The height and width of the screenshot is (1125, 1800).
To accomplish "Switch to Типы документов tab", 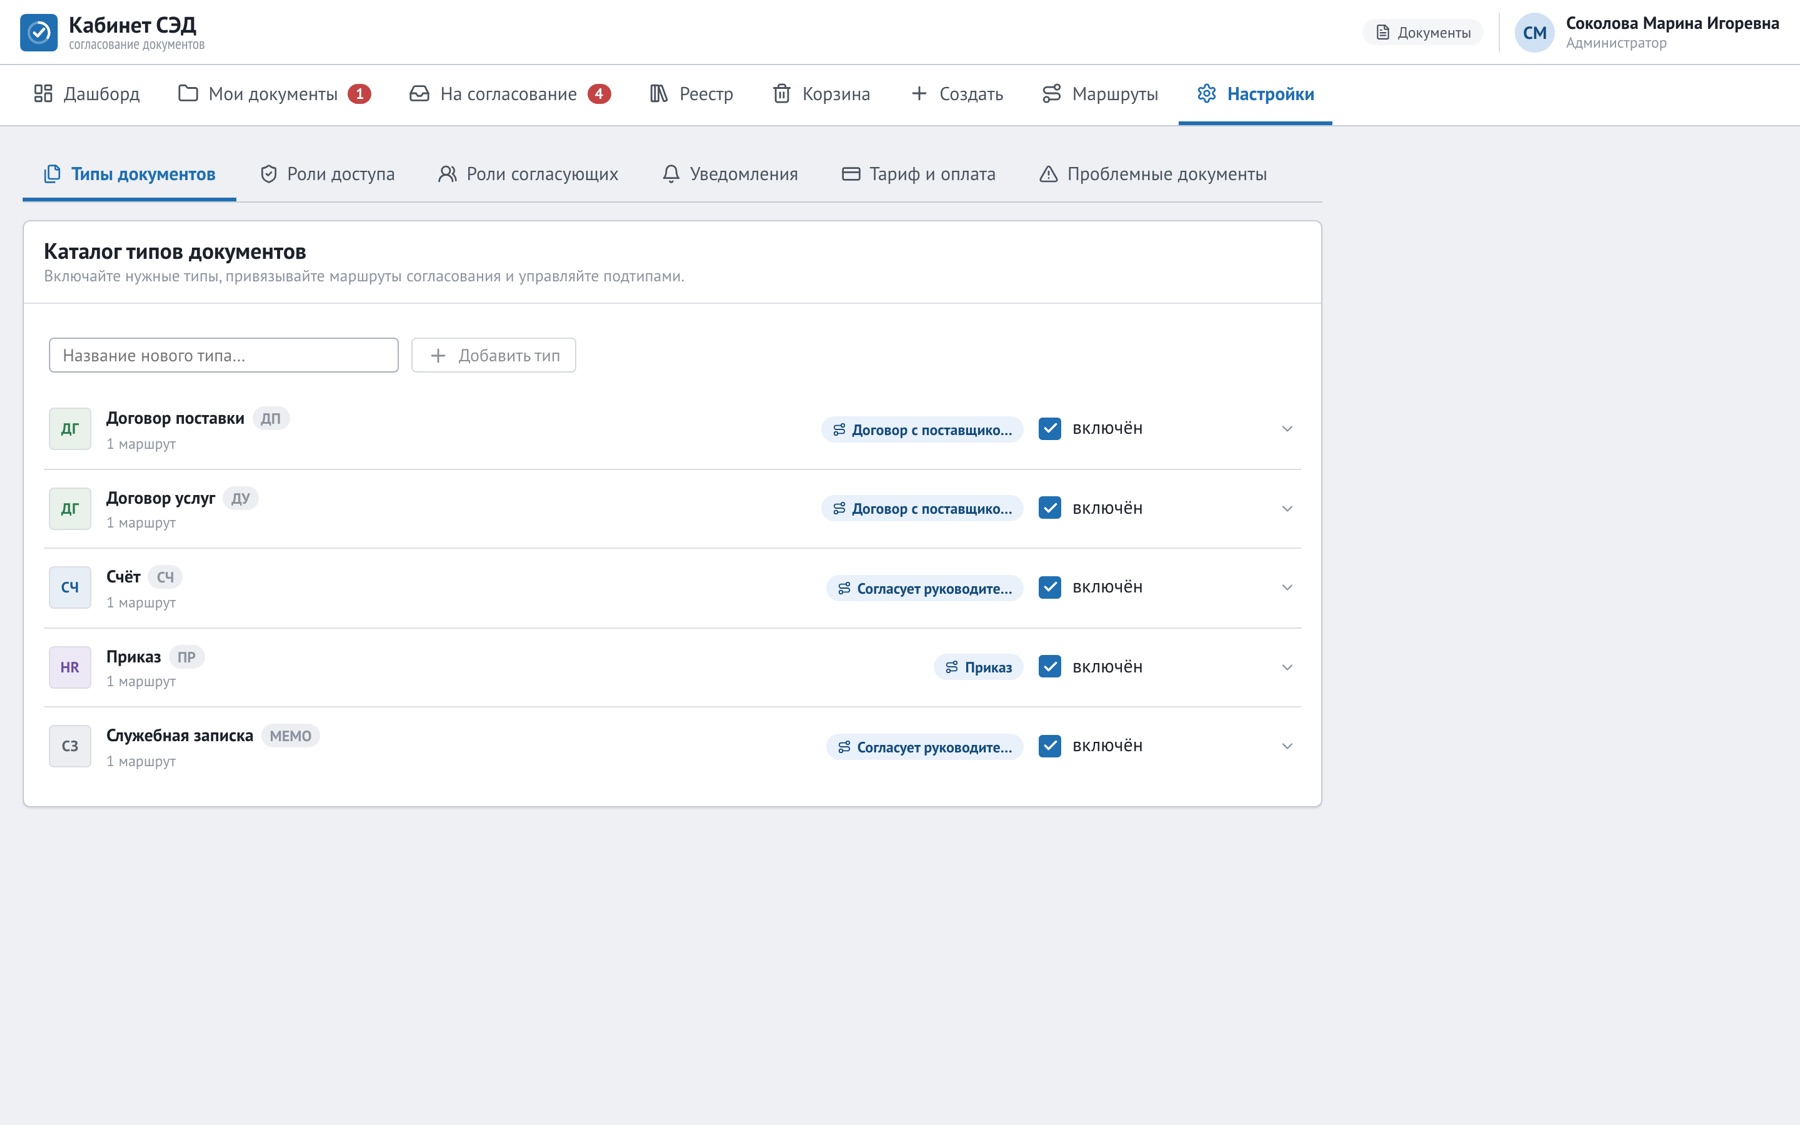I will [x=130, y=174].
